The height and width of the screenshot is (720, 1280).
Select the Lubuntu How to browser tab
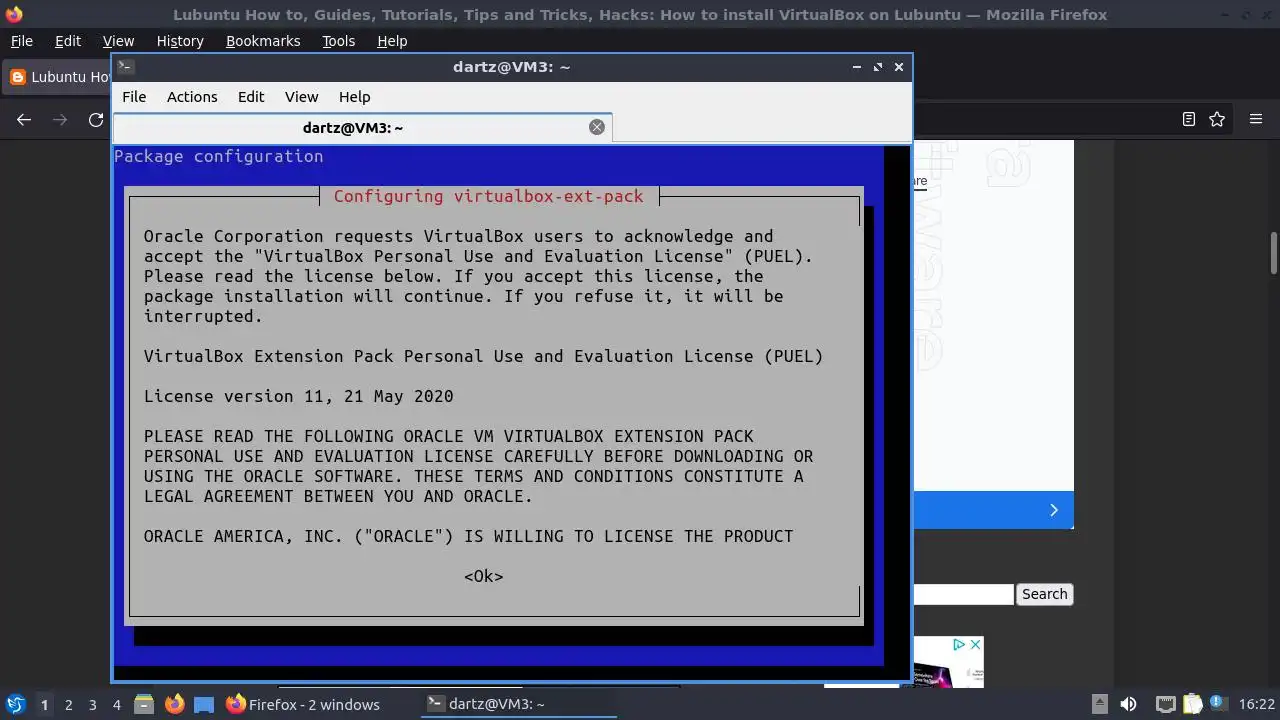pos(58,77)
